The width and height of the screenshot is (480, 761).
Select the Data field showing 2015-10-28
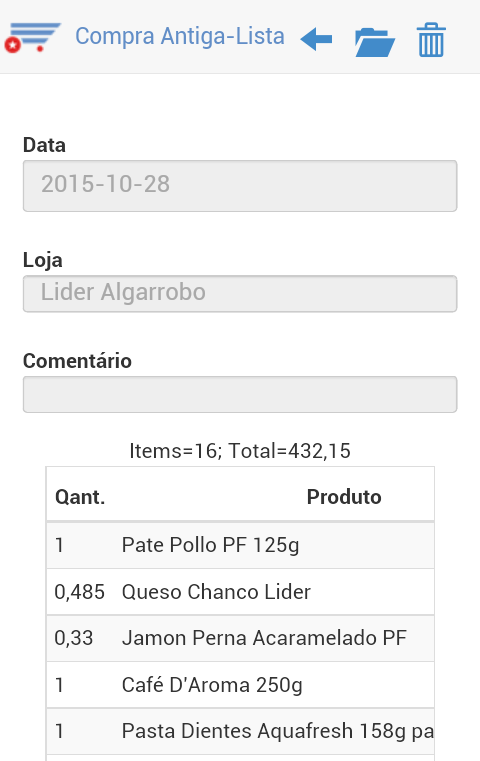pyautogui.click(x=240, y=186)
